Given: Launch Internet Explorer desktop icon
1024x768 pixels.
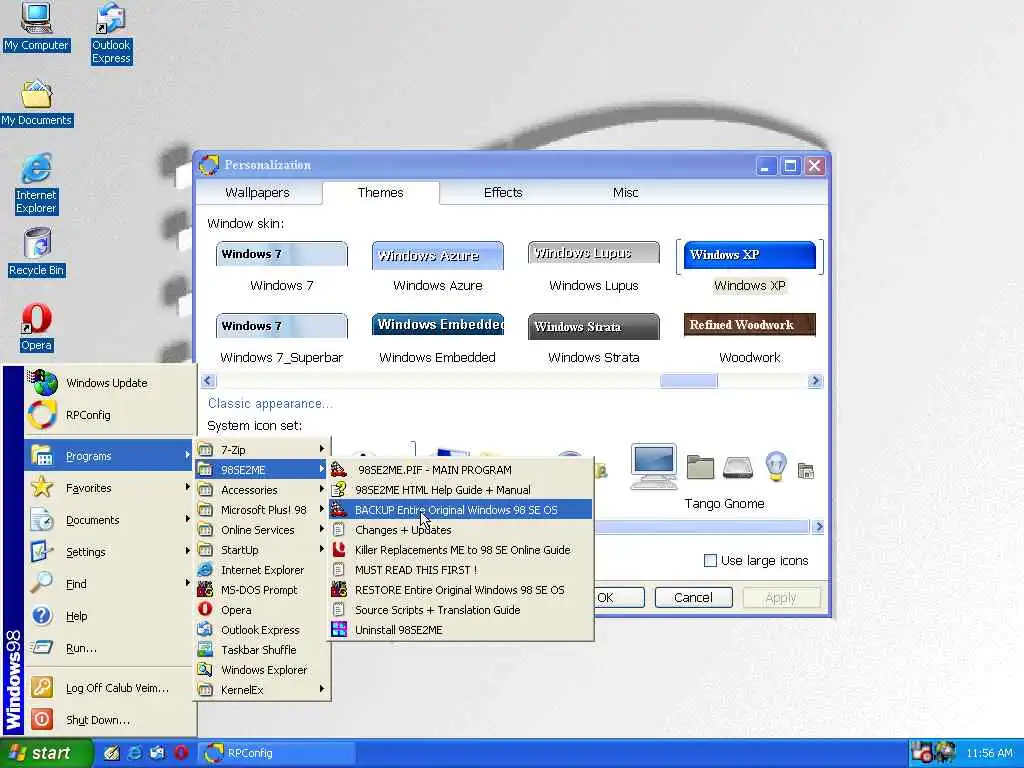Looking at the screenshot, I should [36, 184].
